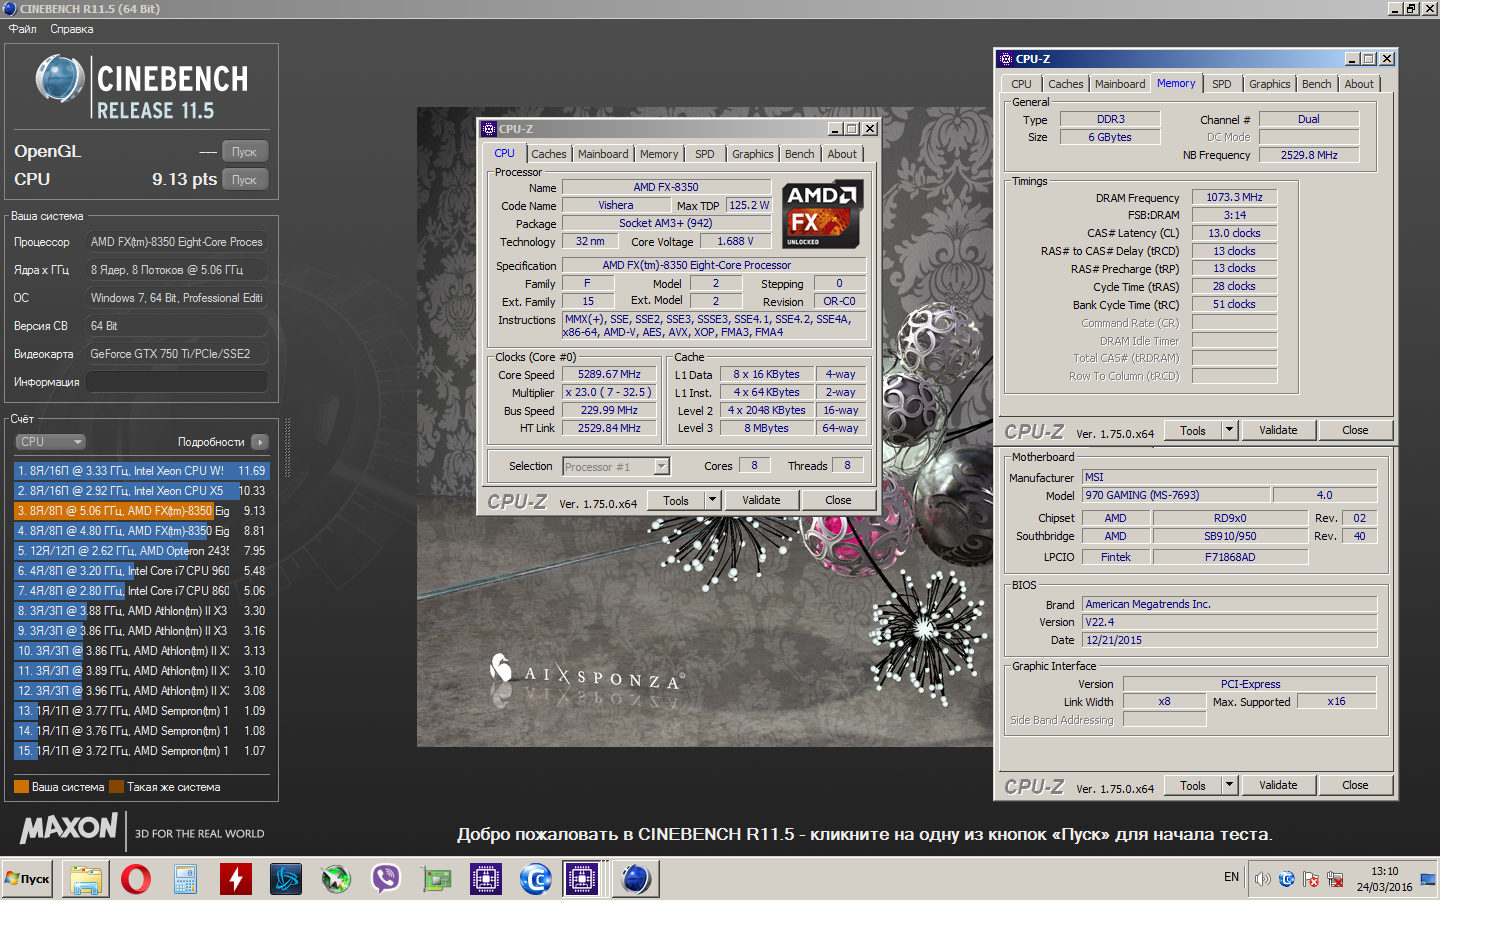Select ranking row 4 AMD FX-8350 4.80 ГГц
Viewport: 1500px width, 925px height.
click(141, 530)
